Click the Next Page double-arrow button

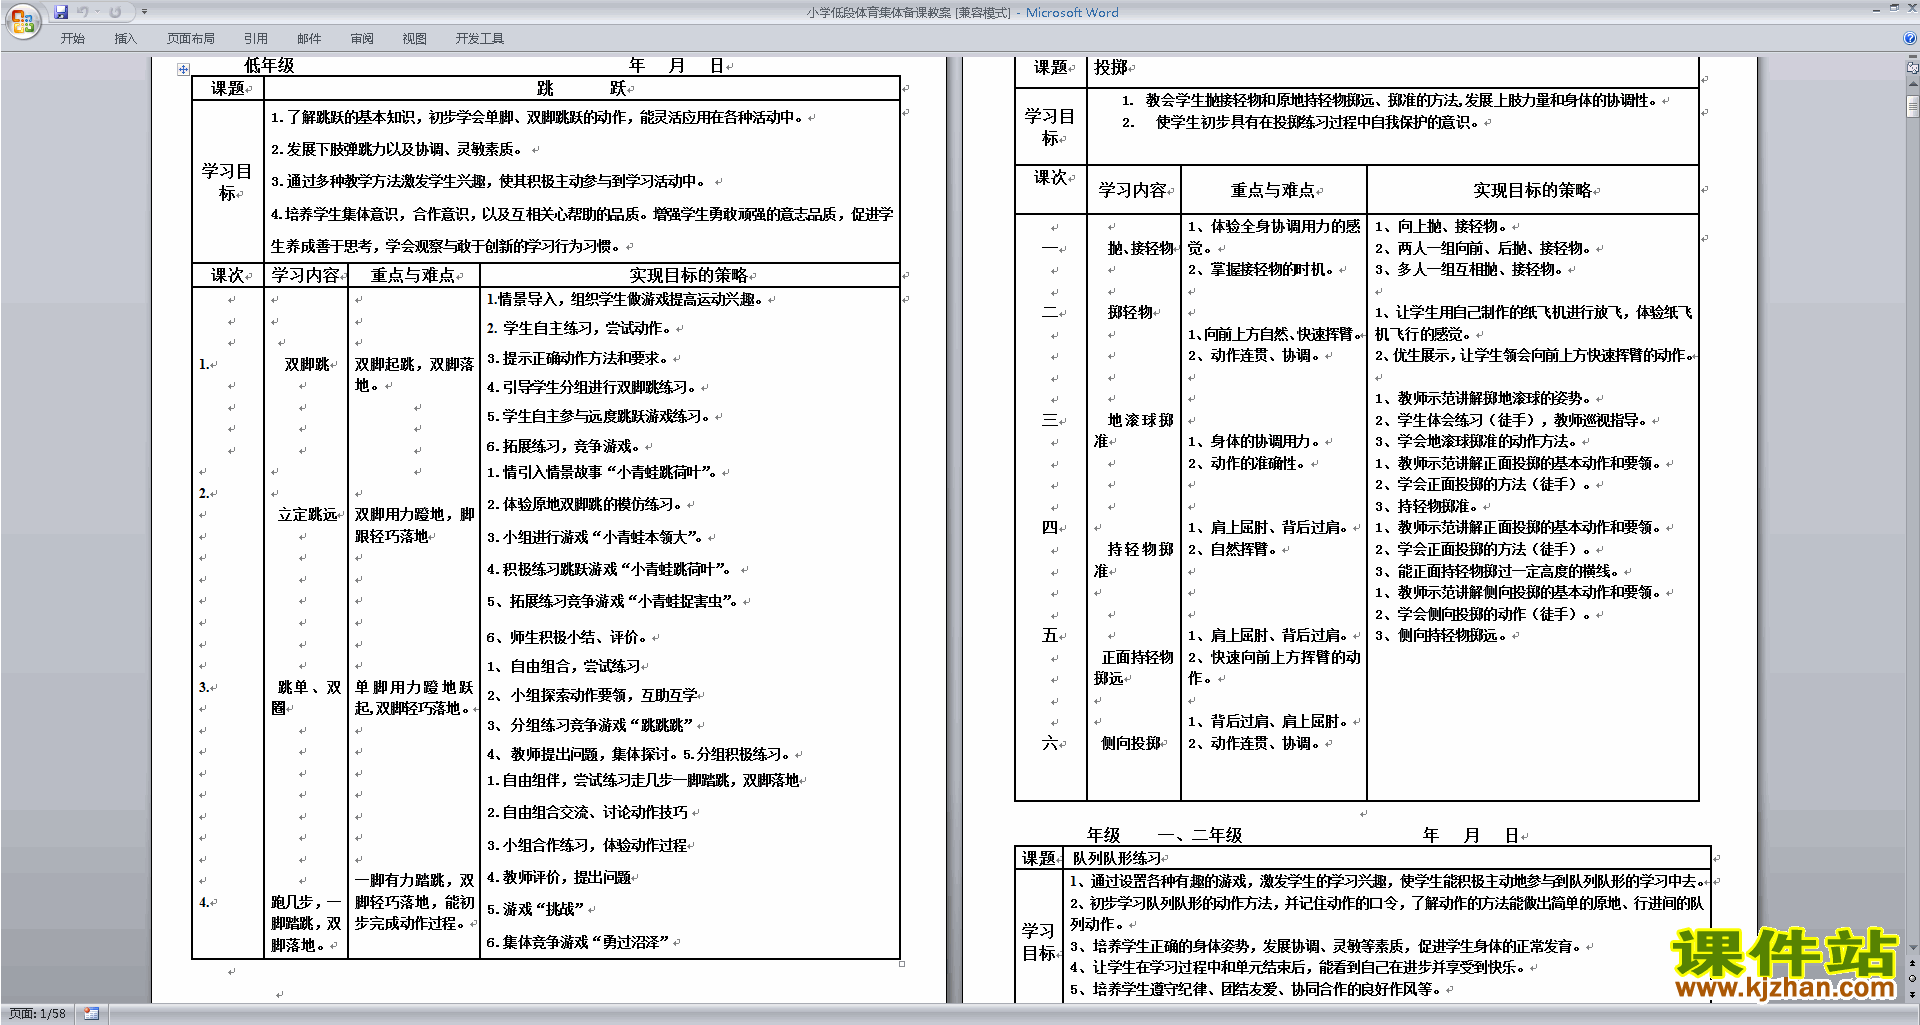pos(1912,994)
